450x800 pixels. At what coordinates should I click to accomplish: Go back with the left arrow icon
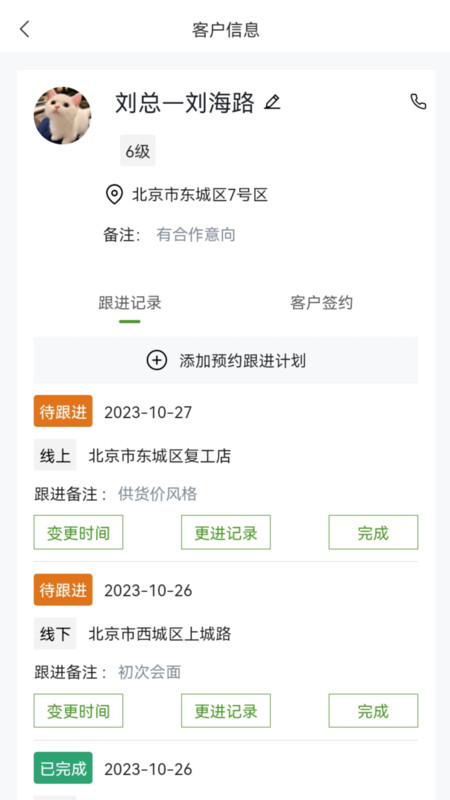pyautogui.click(x=24, y=29)
